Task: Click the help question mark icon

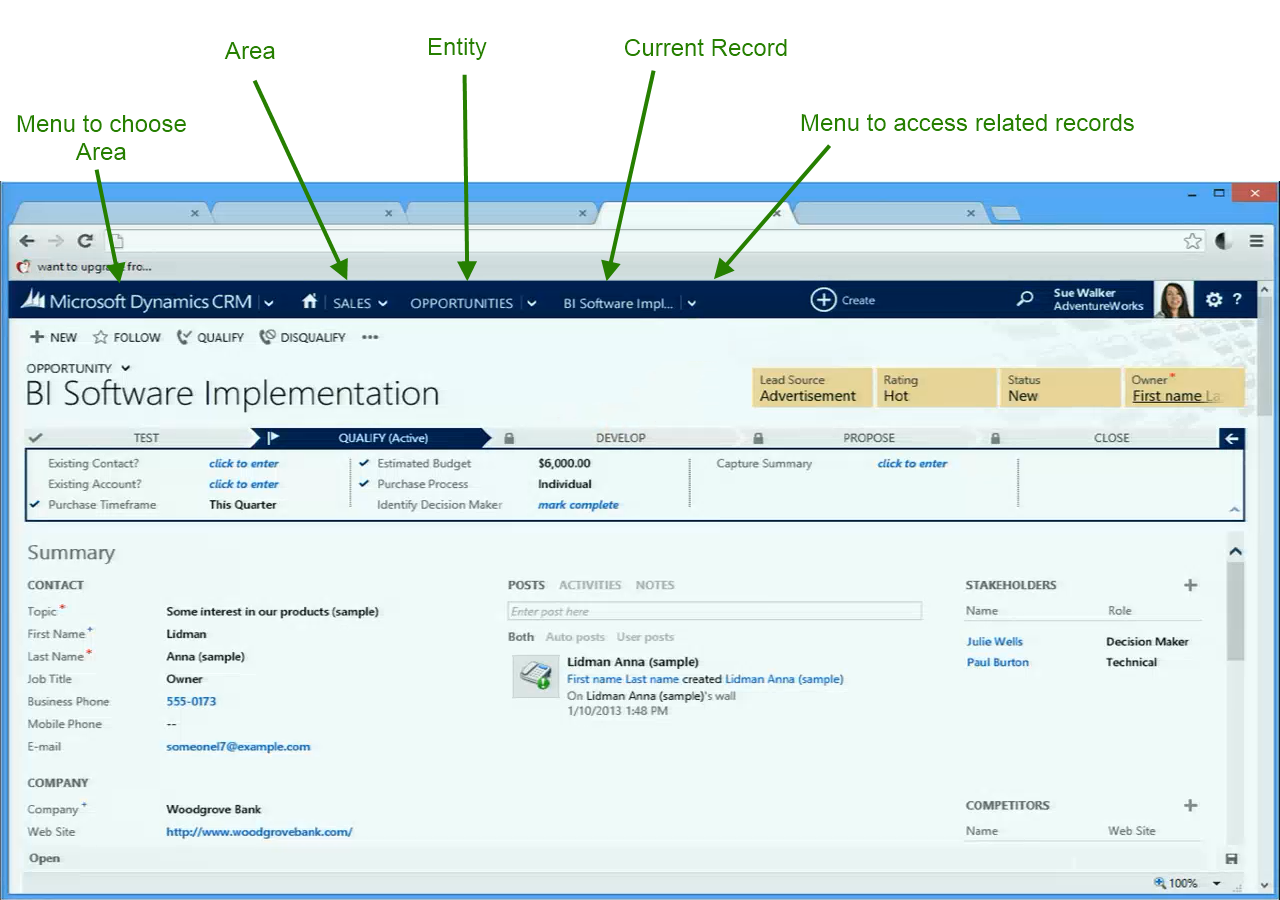Action: click(1237, 299)
